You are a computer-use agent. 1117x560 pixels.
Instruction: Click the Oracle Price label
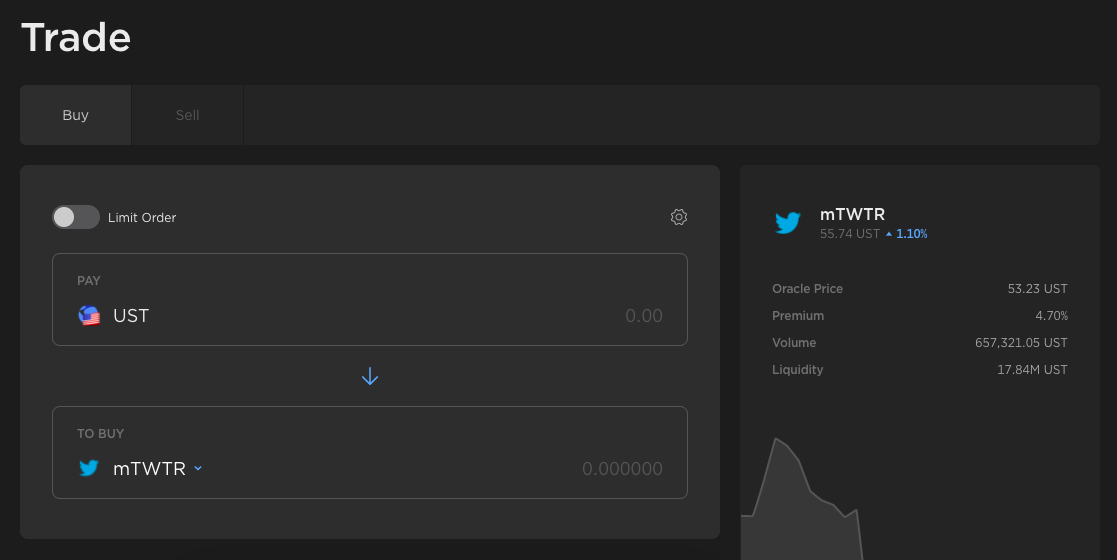pyautogui.click(x=807, y=289)
